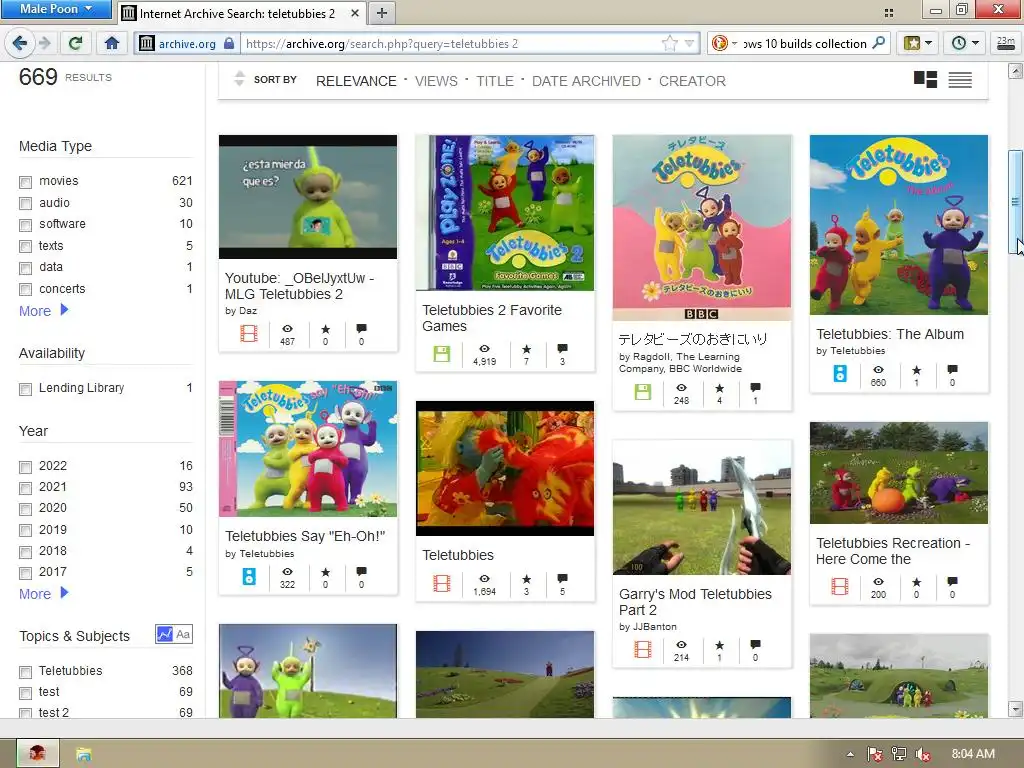The height and width of the screenshot is (768, 1024).
Task: Switch to tile grid view icon
Action: pyautogui.click(x=925, y=80)
